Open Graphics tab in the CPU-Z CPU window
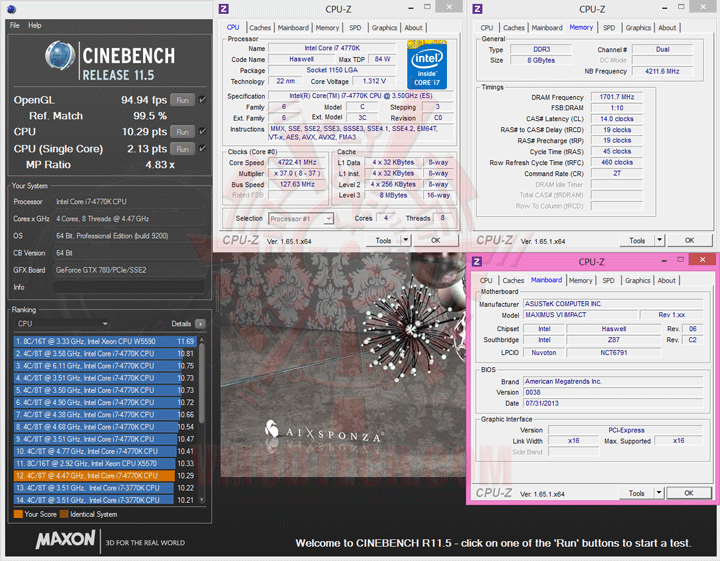The image size is (720, 561). coord(384,28)
